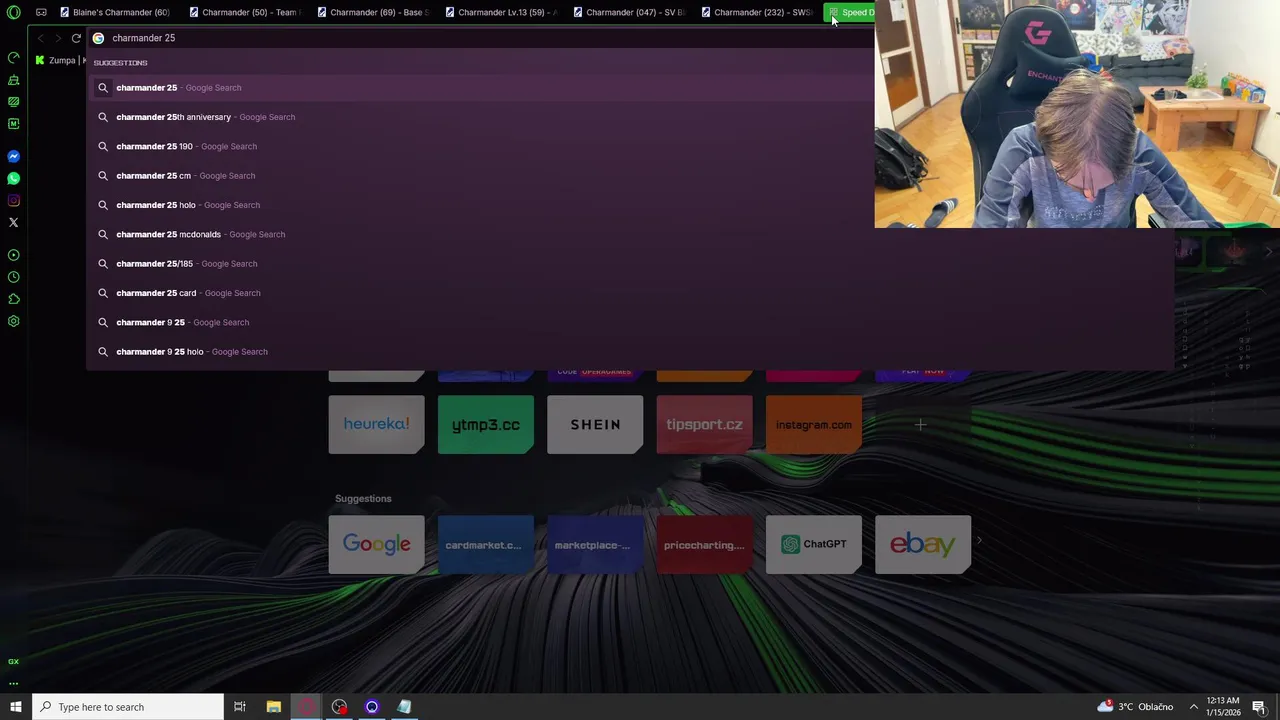The height and width of the screenshot is (720, 1280).
Task: Open the SHEIN speed dial tile
Action: (595, 424)
